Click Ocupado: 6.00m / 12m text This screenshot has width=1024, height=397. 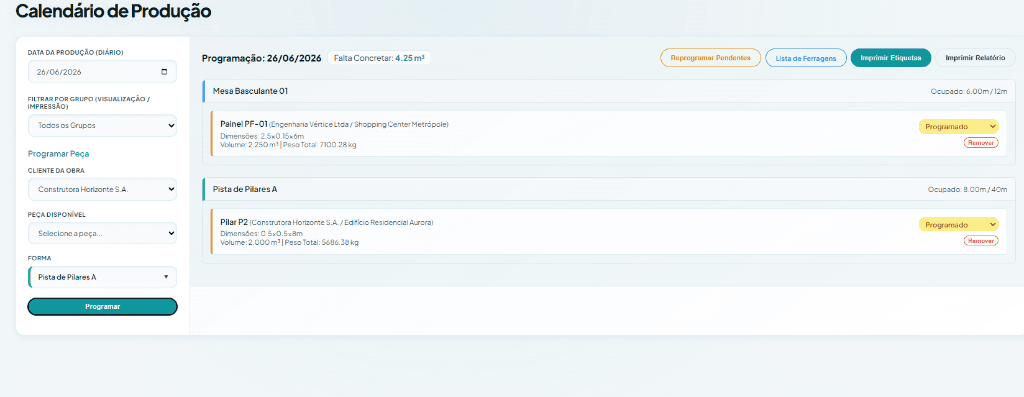pyautogui.click(x=969, y=91)
